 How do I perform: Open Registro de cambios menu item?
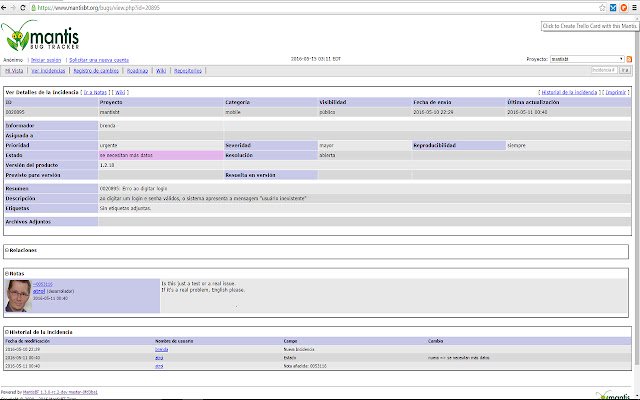[x=96, y=71]
